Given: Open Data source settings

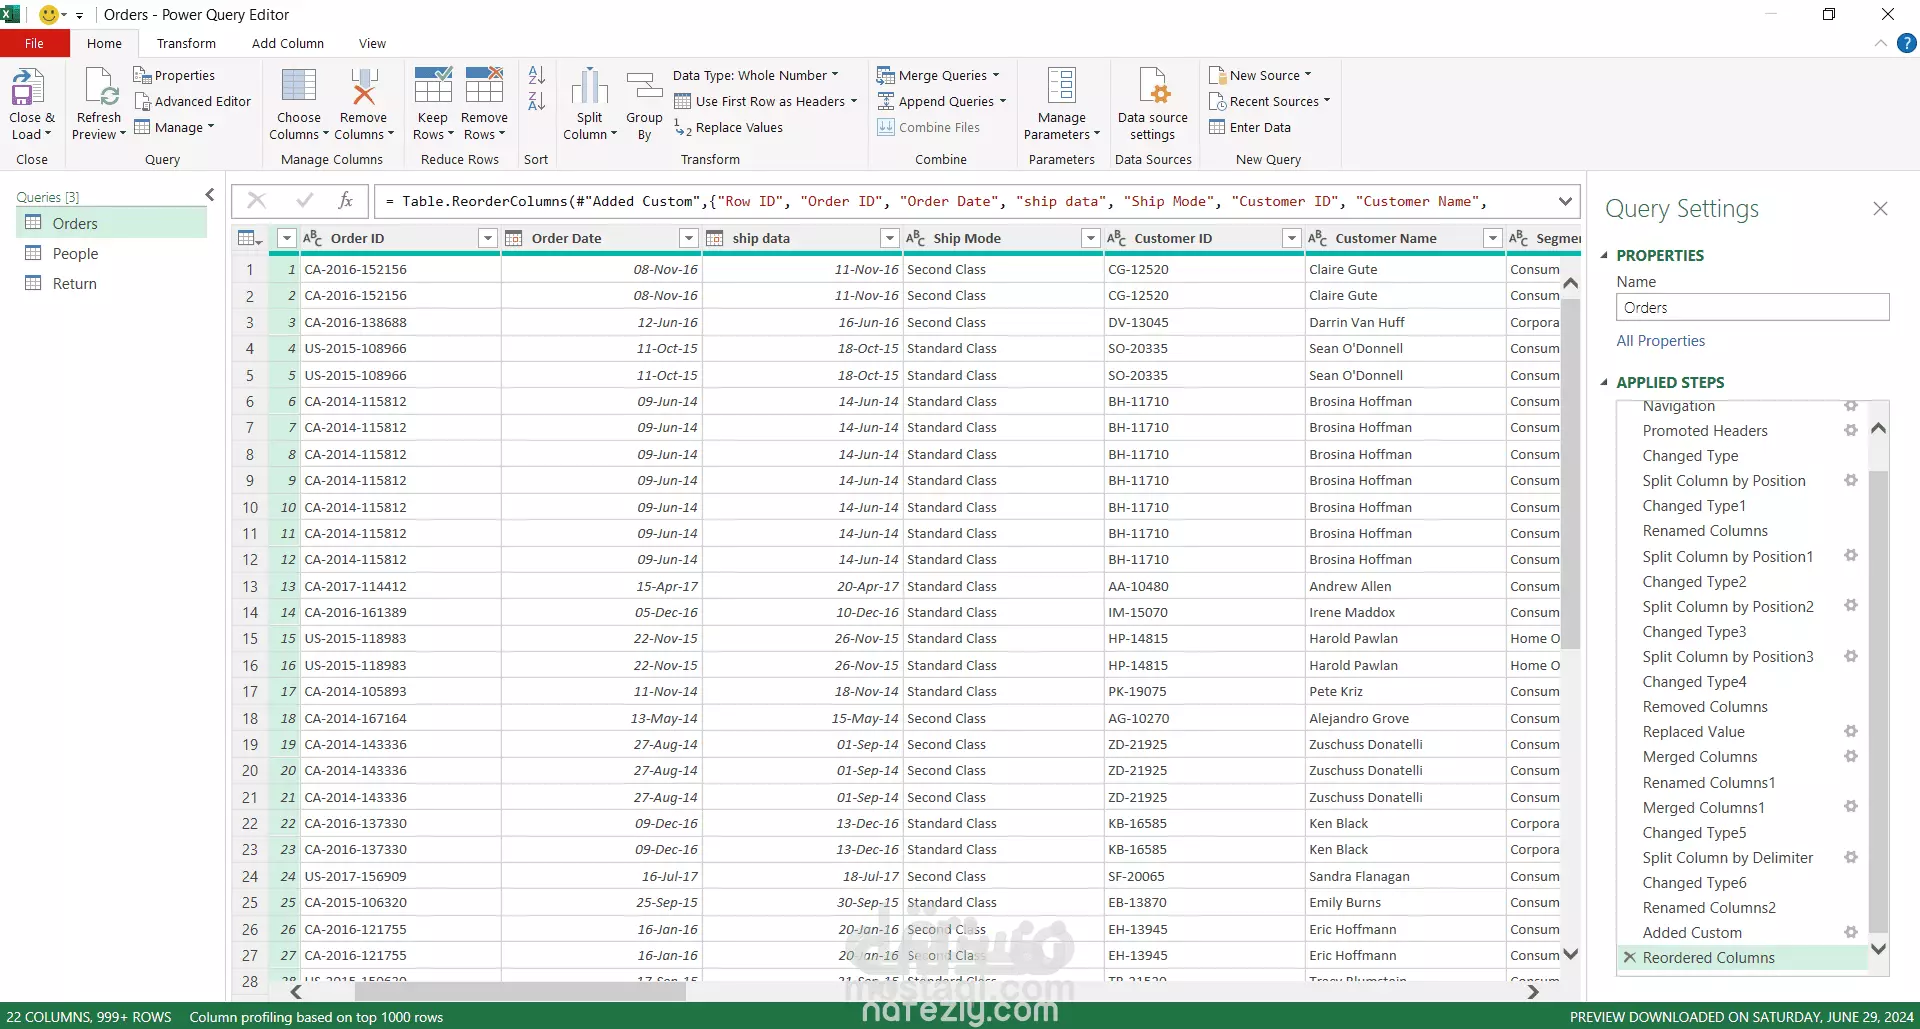Looking at the screenshot, I should [1152, 104].
